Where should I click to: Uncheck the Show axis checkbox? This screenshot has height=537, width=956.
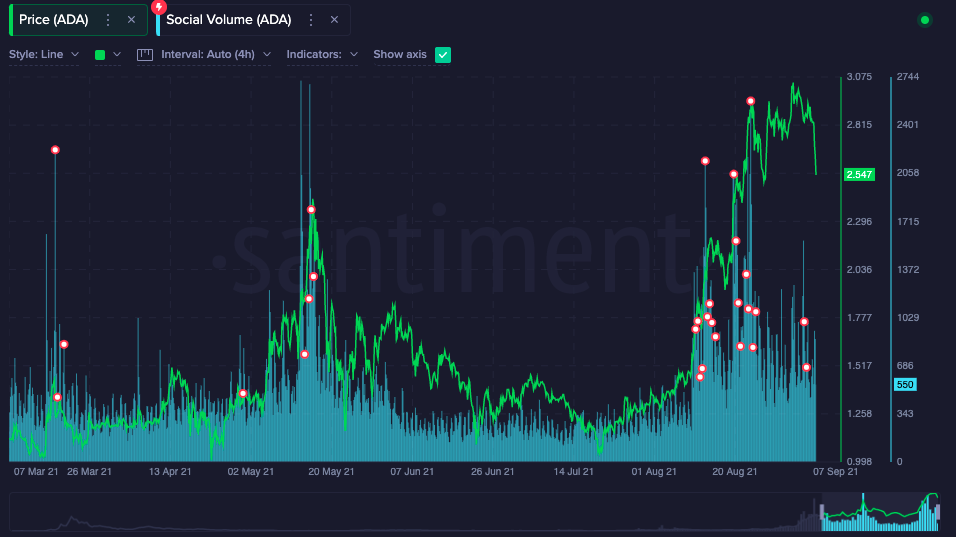click(443, 55)
